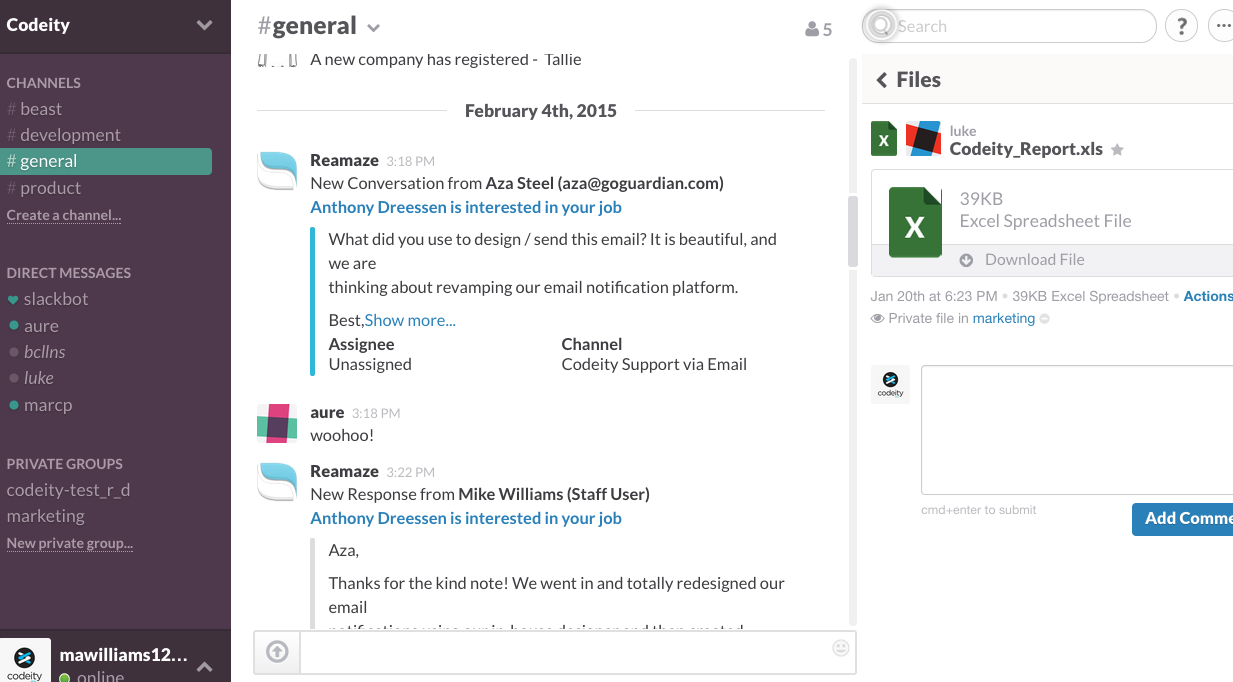The image size is (1233, 682).
Task: Select the general channel in sidebar
Action: [x=106, y=161]
